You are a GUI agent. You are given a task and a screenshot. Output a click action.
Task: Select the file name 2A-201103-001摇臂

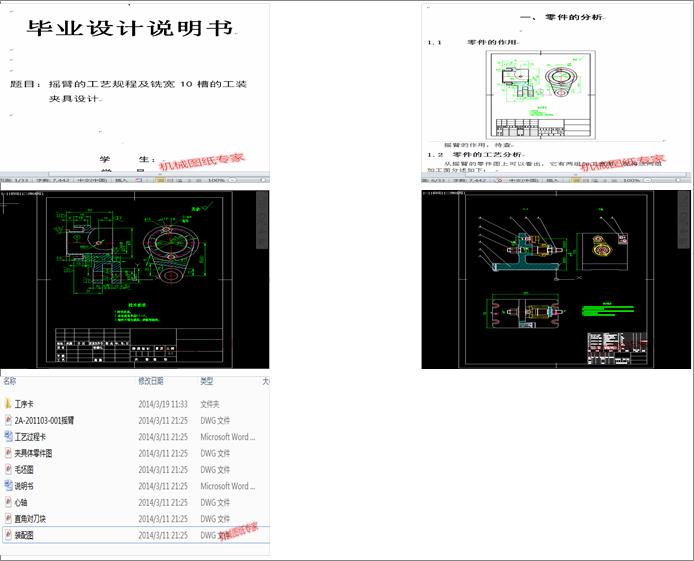coord(44,420)
